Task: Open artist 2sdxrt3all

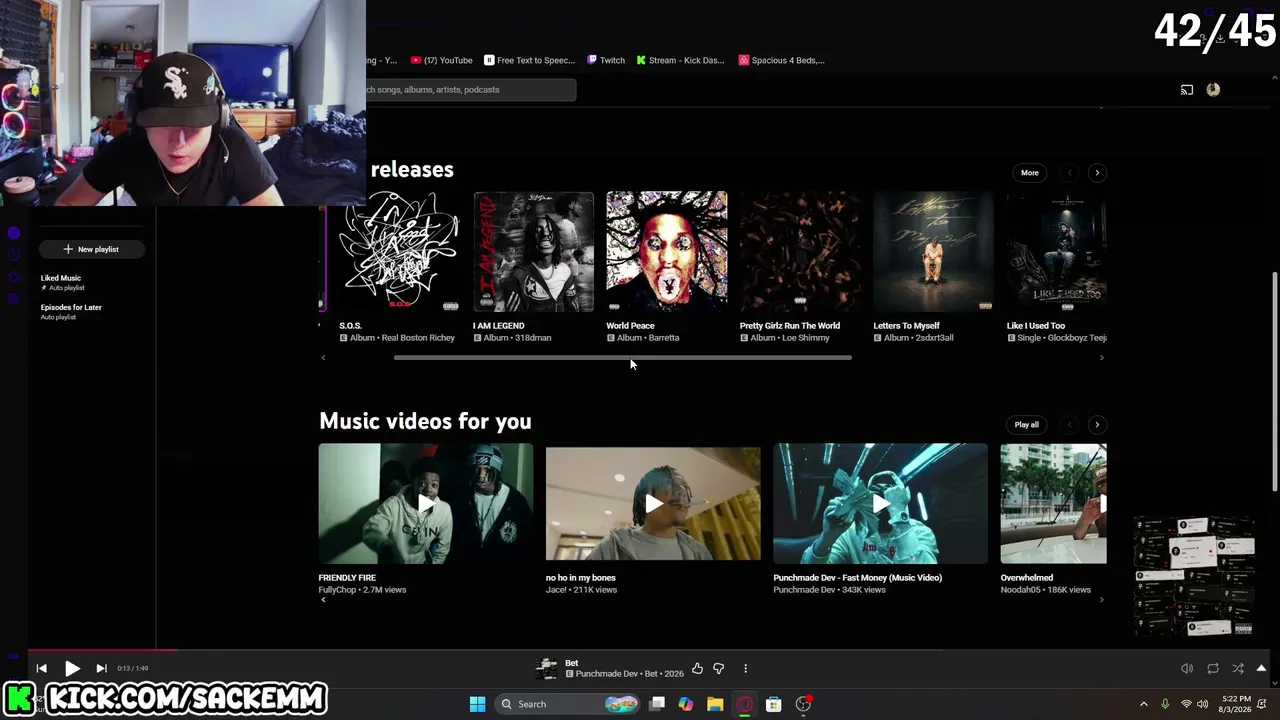Action: pos(934,338)
